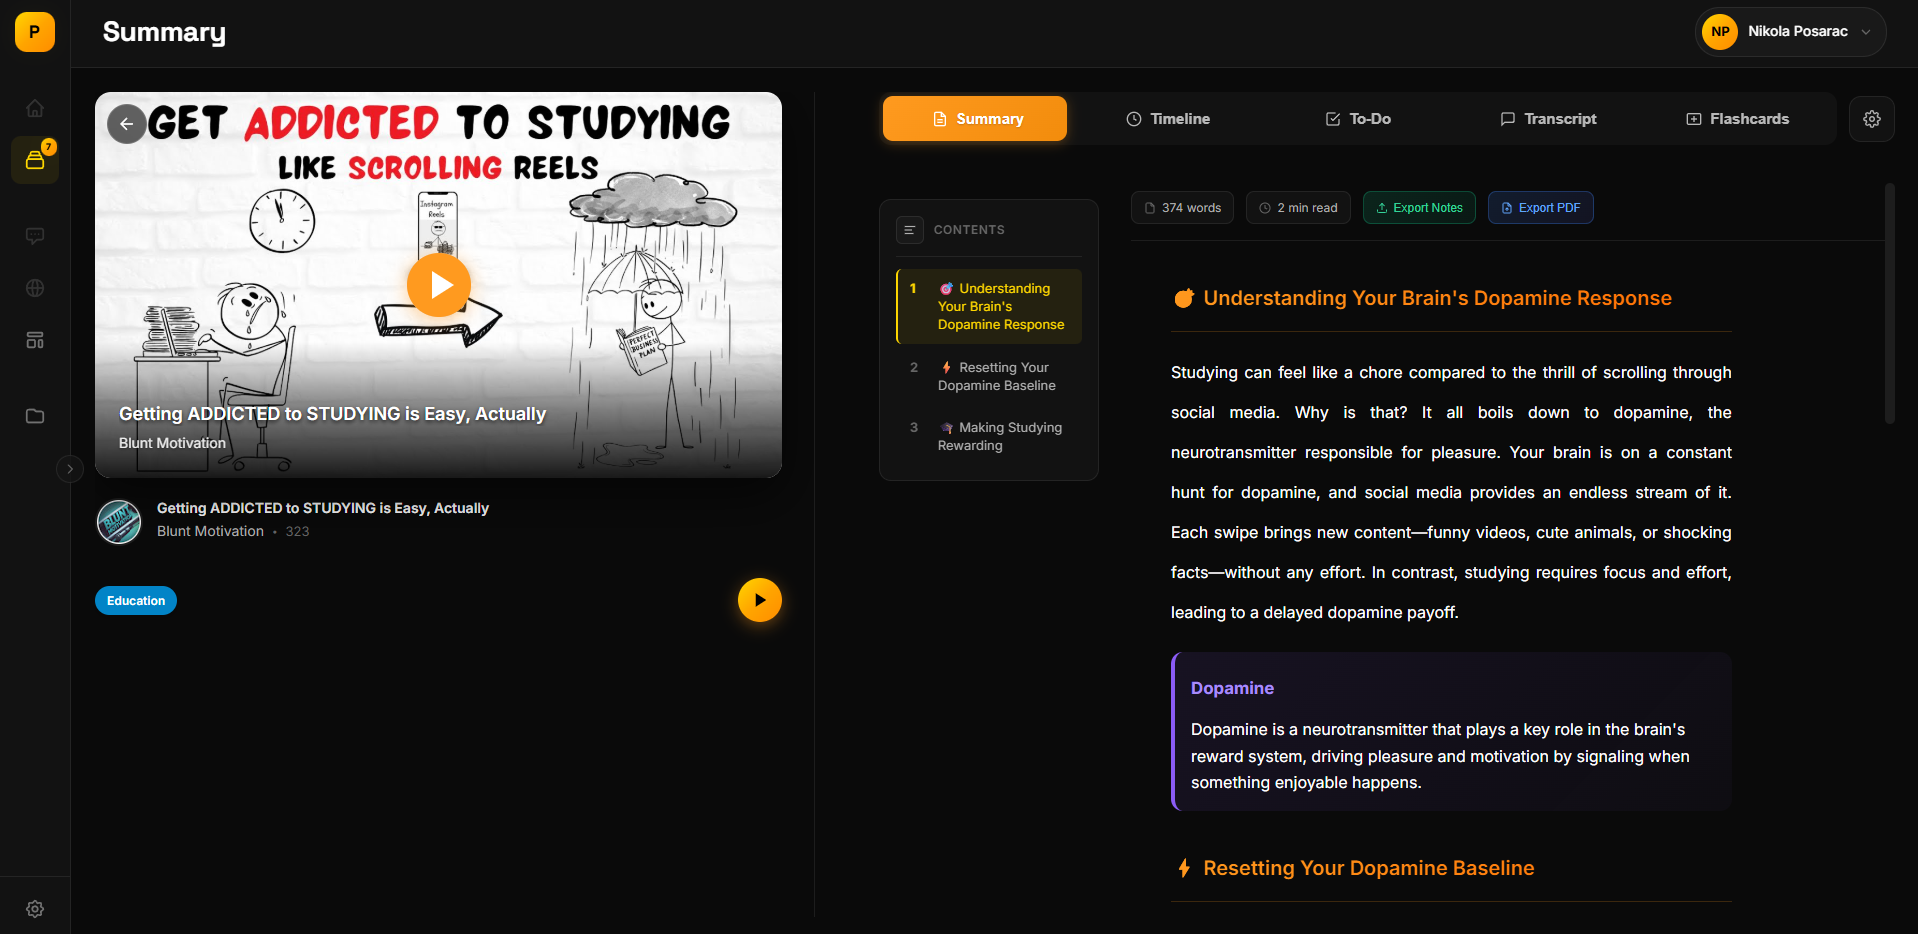This screenshot has width=1918, height=934.
Task: Switch to the Transcript tab
Action: [x=1548, y=119]
